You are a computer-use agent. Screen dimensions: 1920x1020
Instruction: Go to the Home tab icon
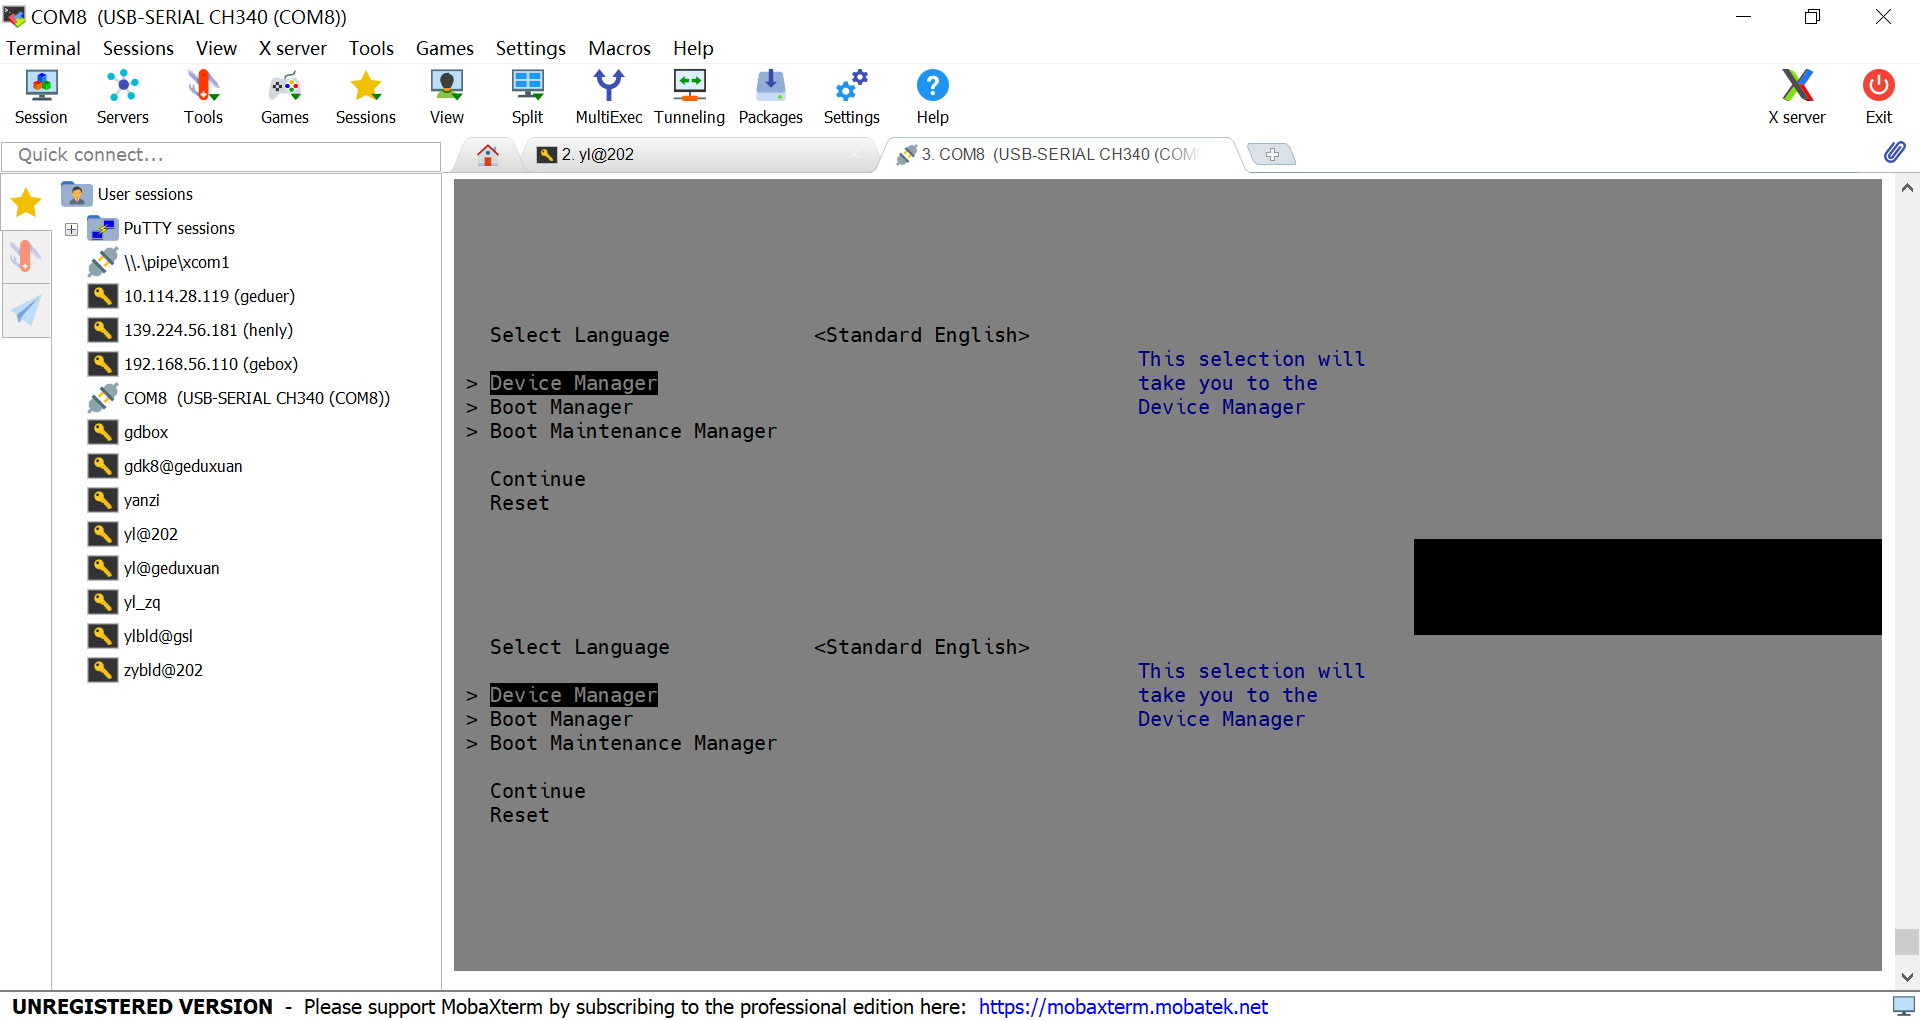[488, 154]
